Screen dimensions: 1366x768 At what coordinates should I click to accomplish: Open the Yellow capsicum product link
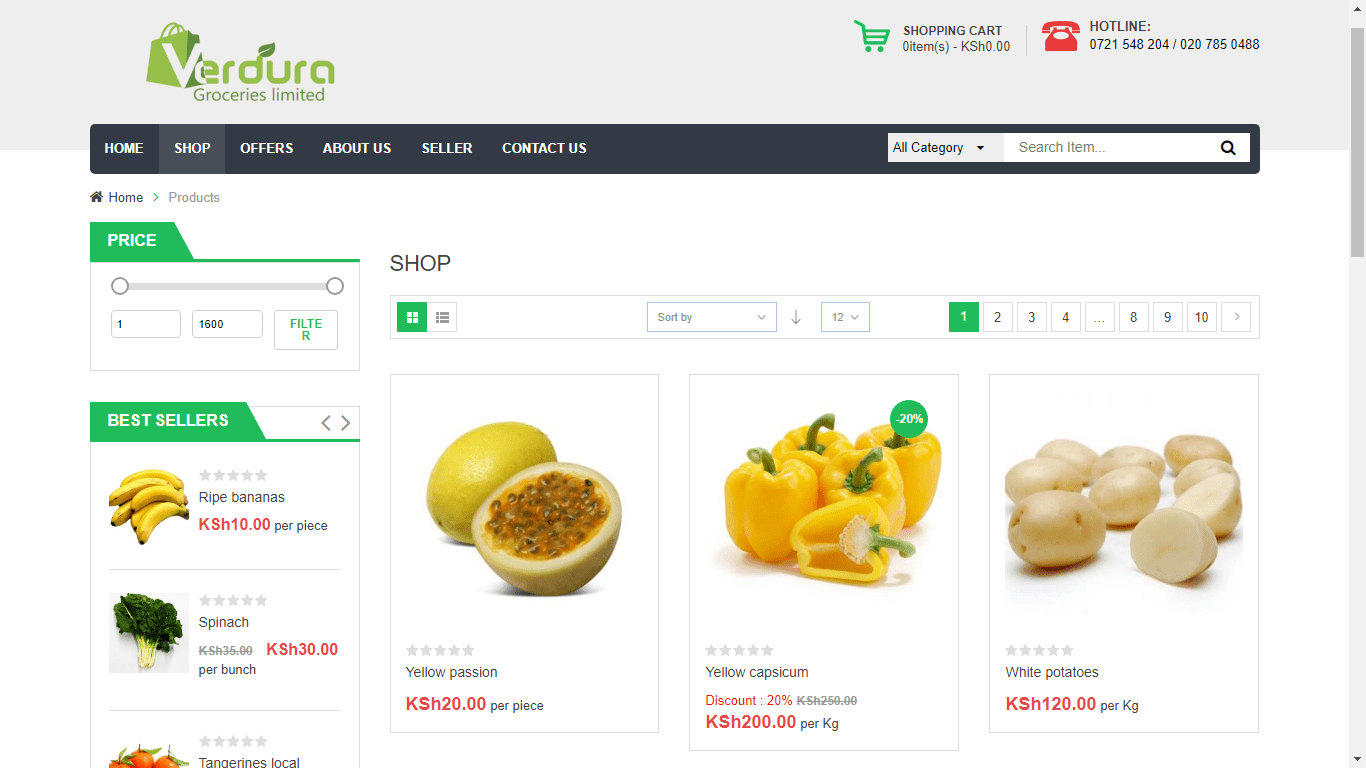(x=757, y=672)
